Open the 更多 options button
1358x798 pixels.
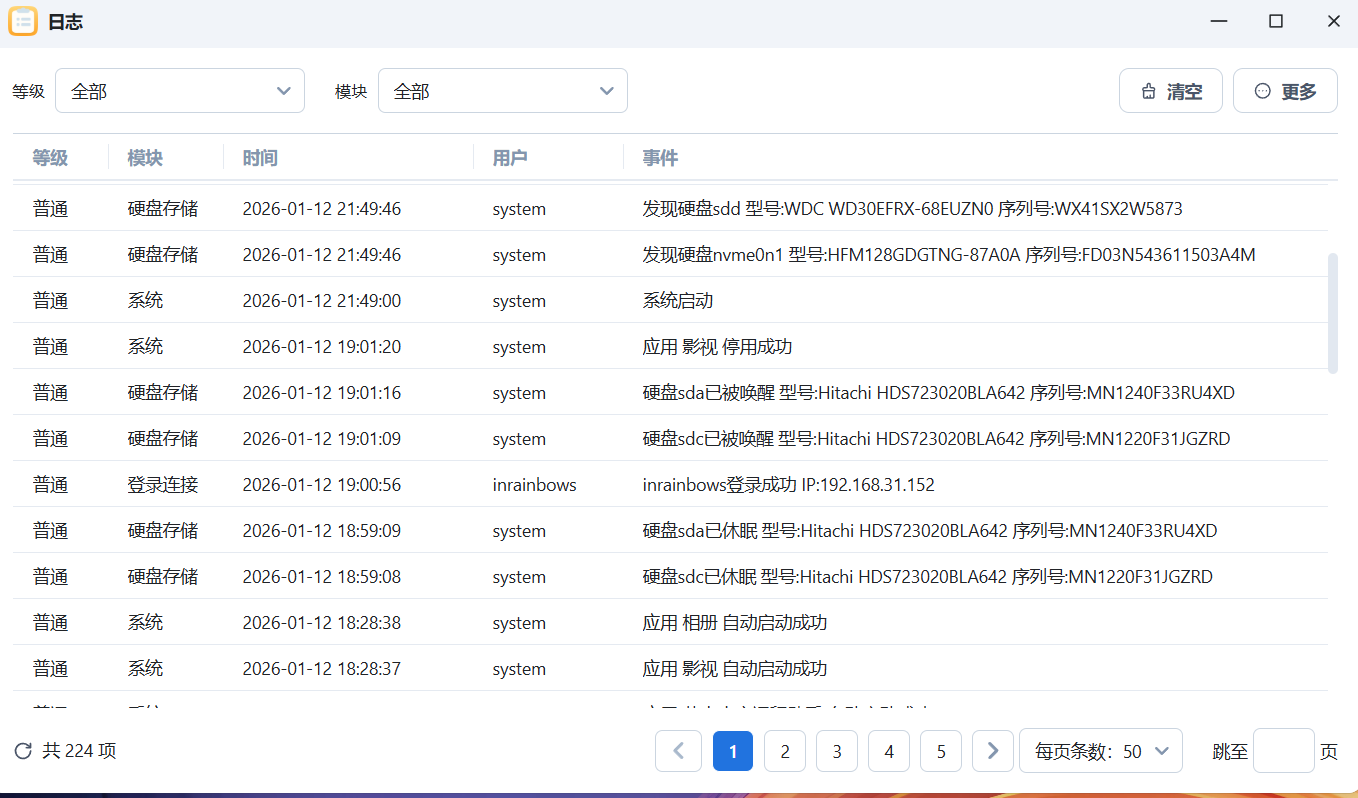point(1285,90)
